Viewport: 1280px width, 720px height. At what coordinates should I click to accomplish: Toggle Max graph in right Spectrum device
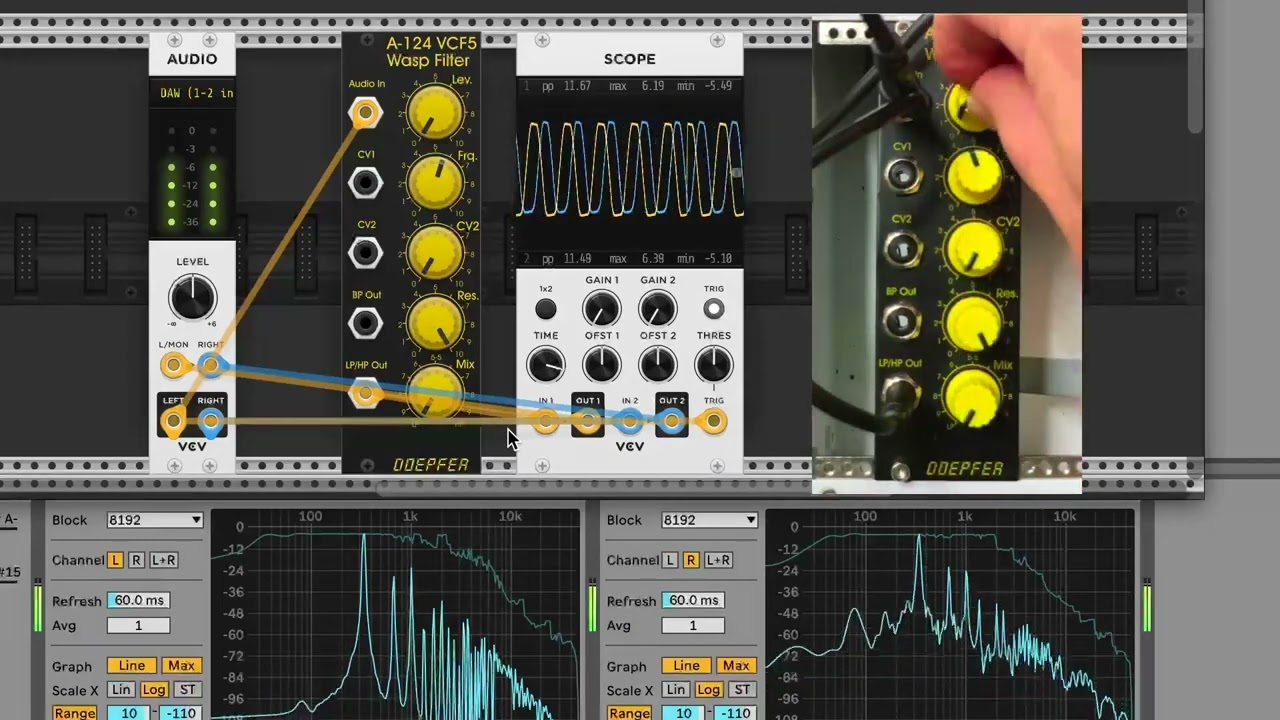coord(735,666)
